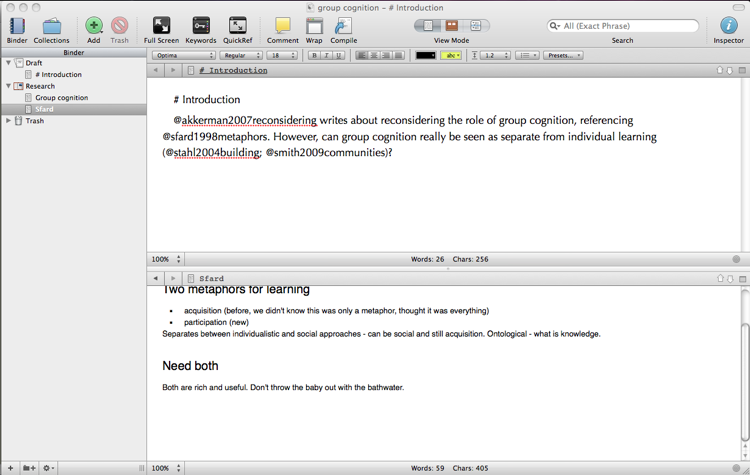Viewport: 750px width, 475px height.
Task: Select Group cognition in the binder
Action: point(61,98)
